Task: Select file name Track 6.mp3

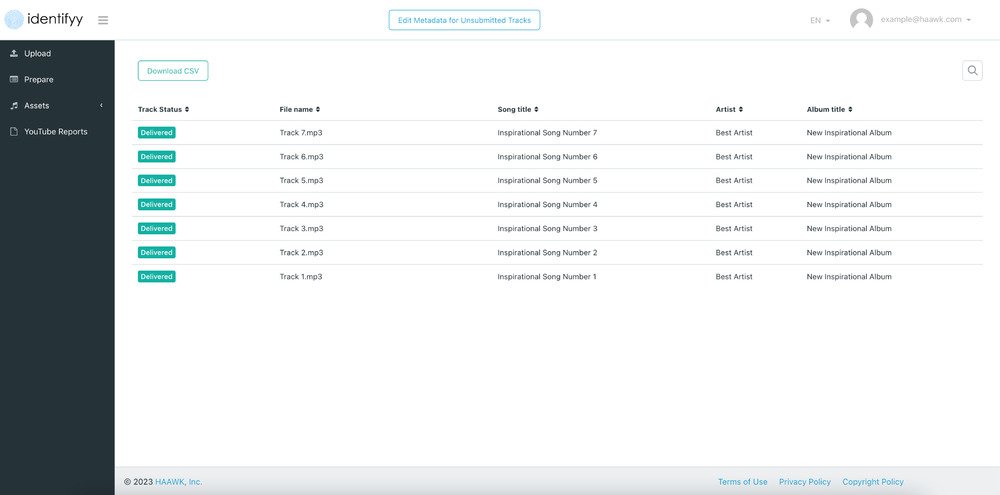Action: pyautogui.click(x=301, y=157)
